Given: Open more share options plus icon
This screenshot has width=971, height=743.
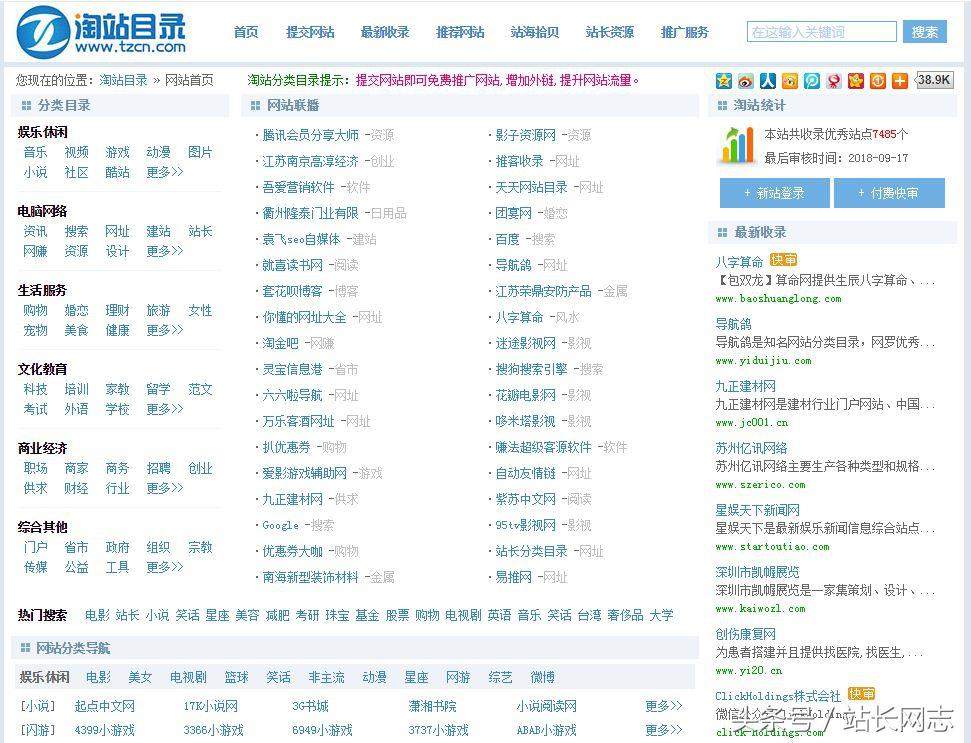Looking at the screenshot, I should coord(900,80).
